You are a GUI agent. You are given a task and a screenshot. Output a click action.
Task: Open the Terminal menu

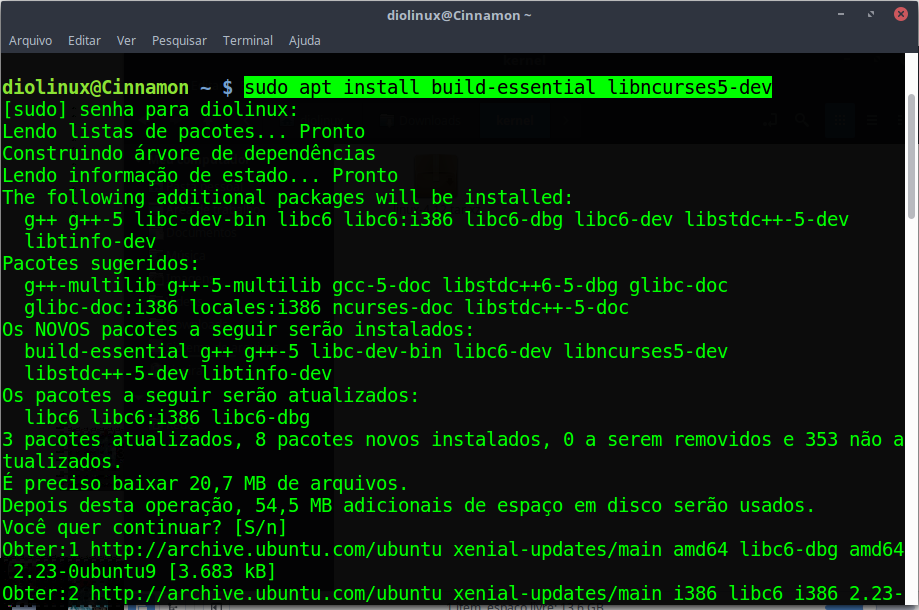tap(248, 40)
